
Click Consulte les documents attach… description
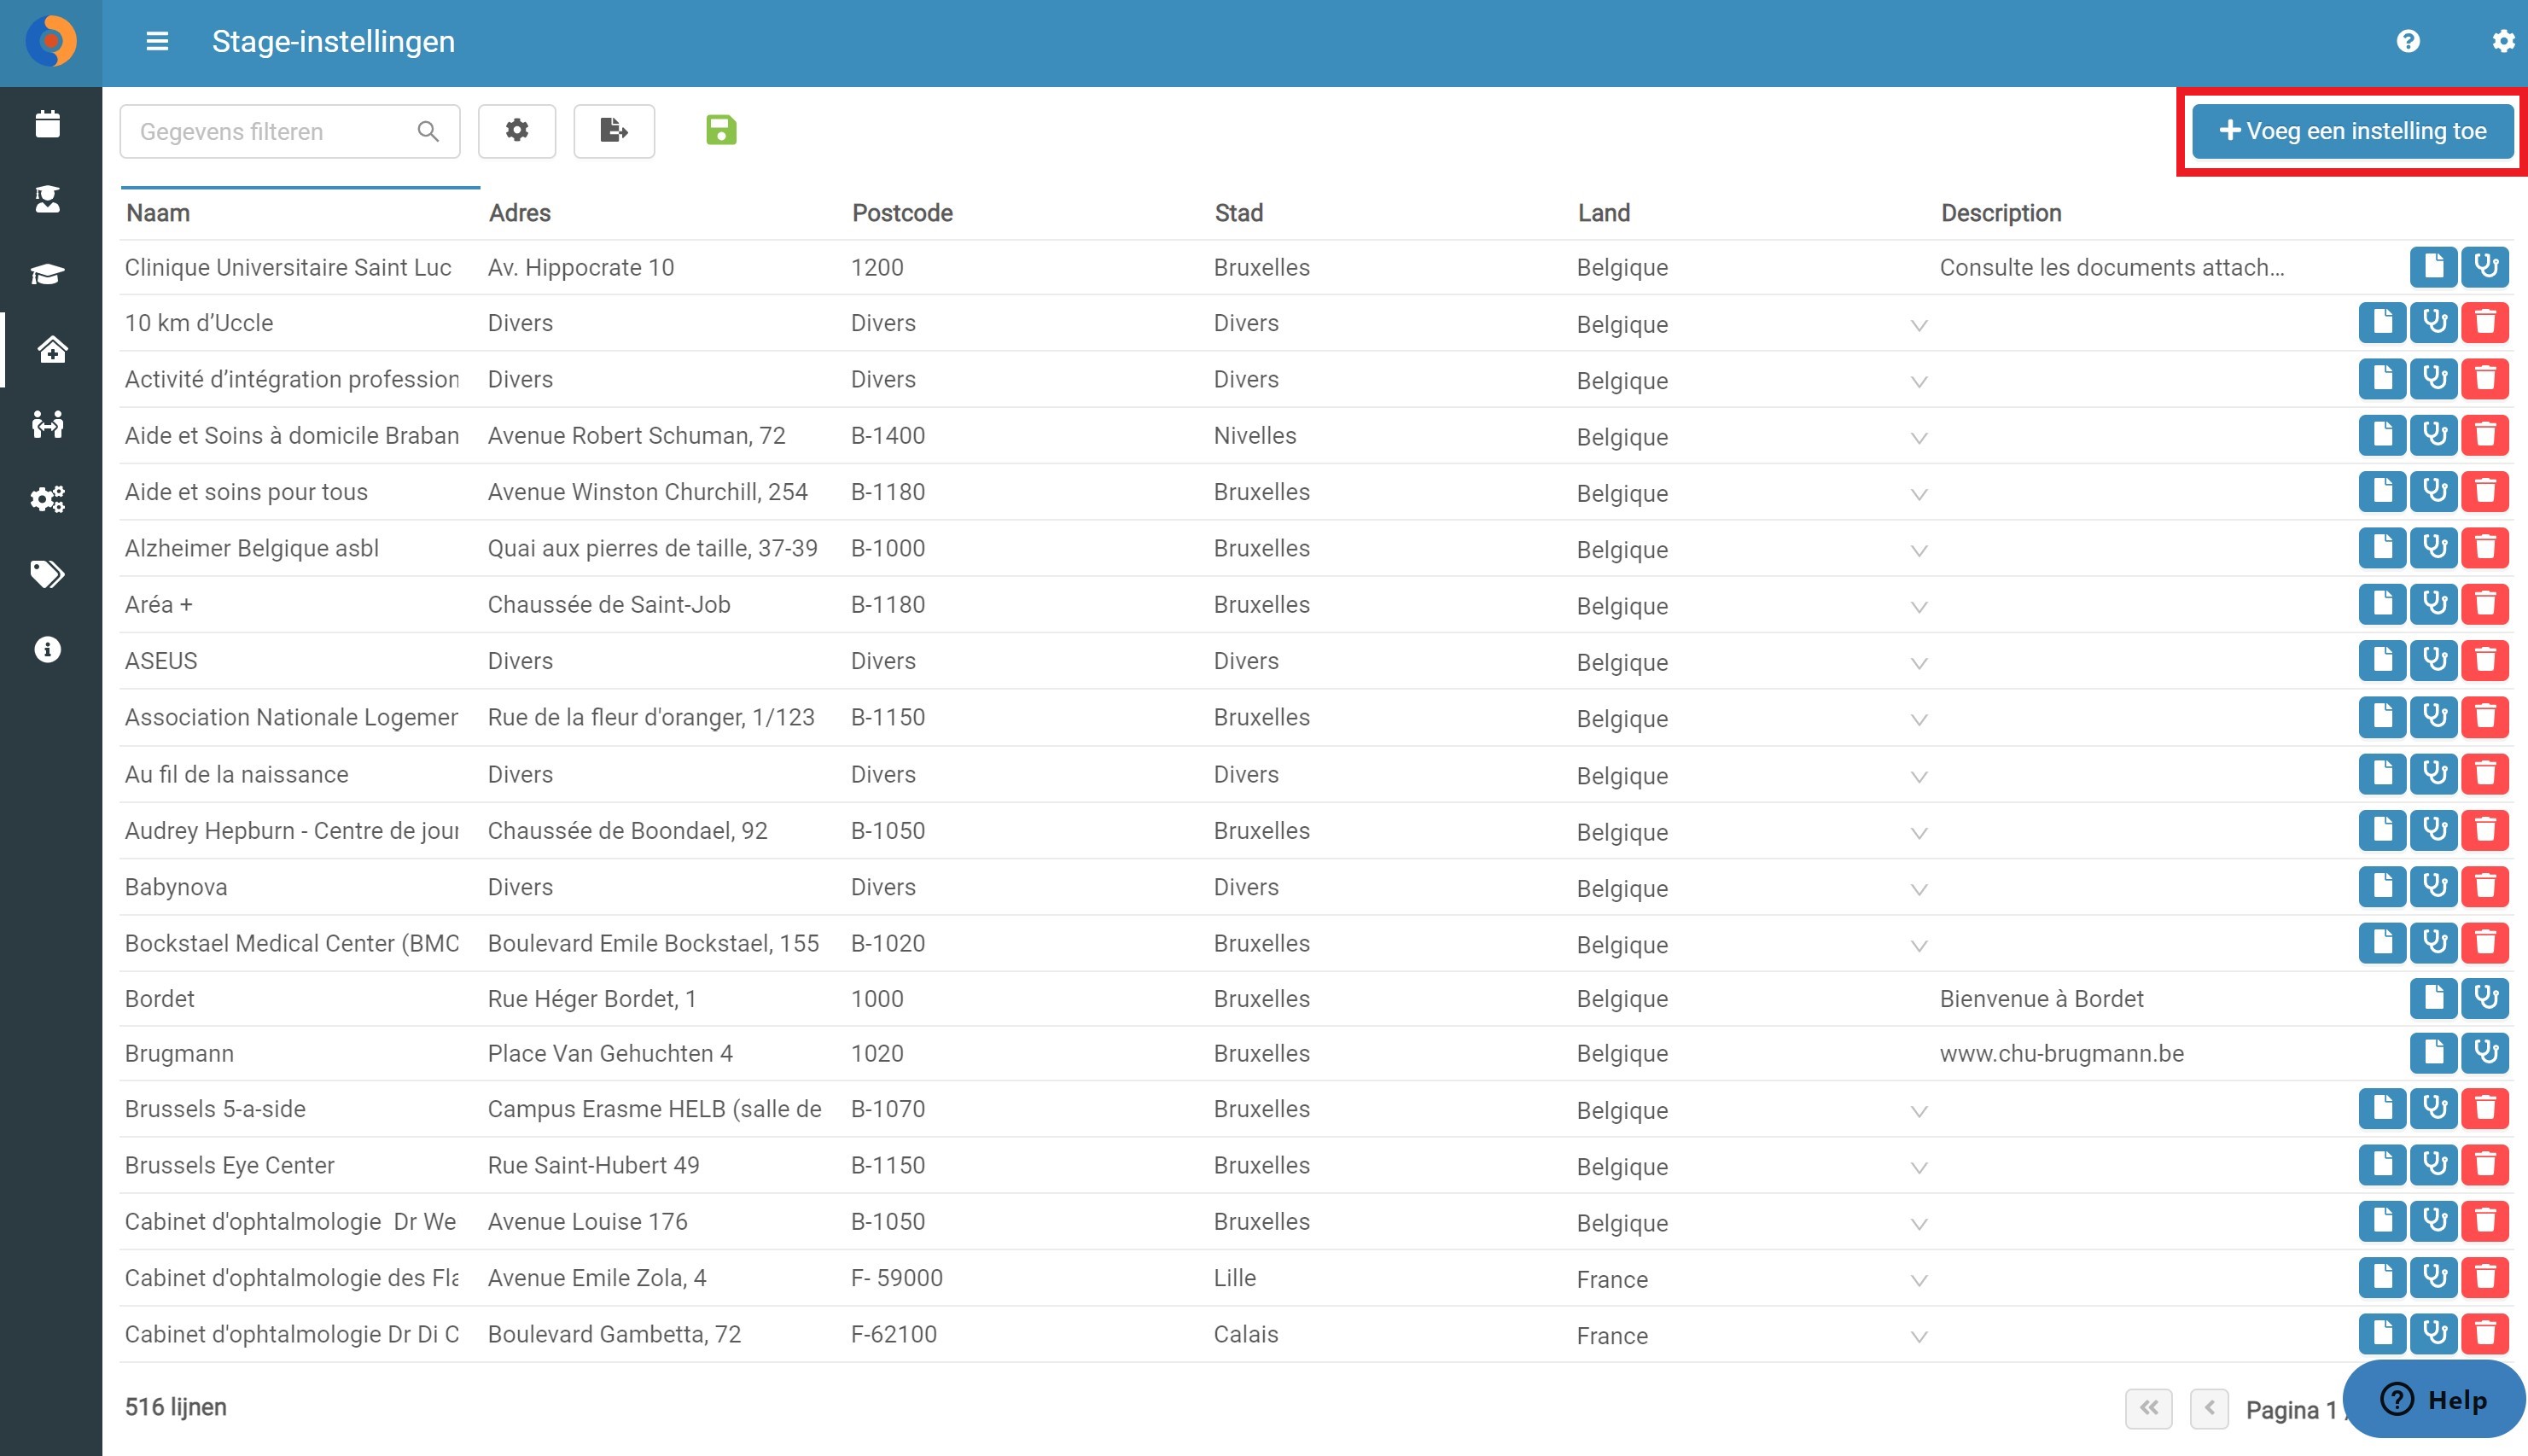(x=2111, y=267)
